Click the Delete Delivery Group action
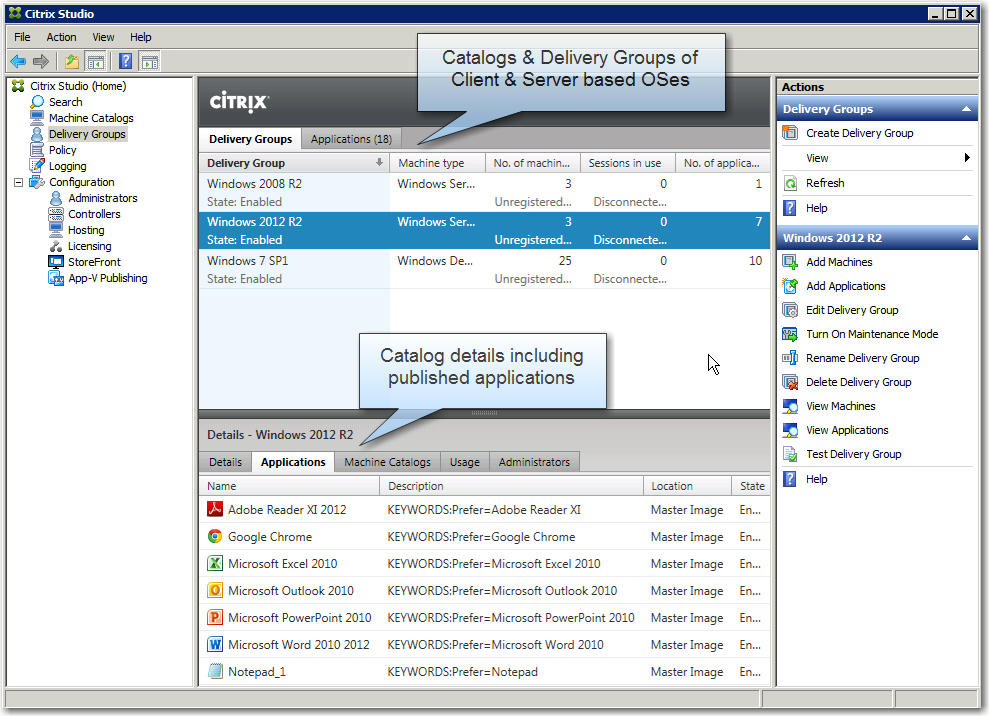The height and width of the screenshot is (716, 989). click(x=858, y=382)
